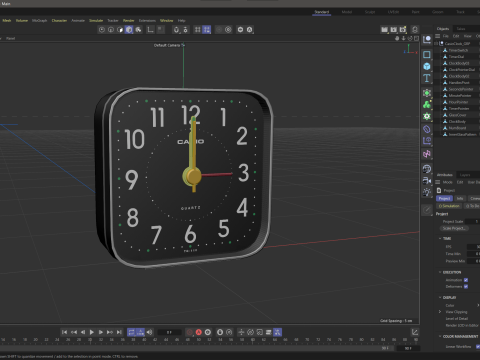Image resolution: width=480 pixels, height=360 pixels.
Task: Select the Project attribute tab button
Action: point(444,198)
